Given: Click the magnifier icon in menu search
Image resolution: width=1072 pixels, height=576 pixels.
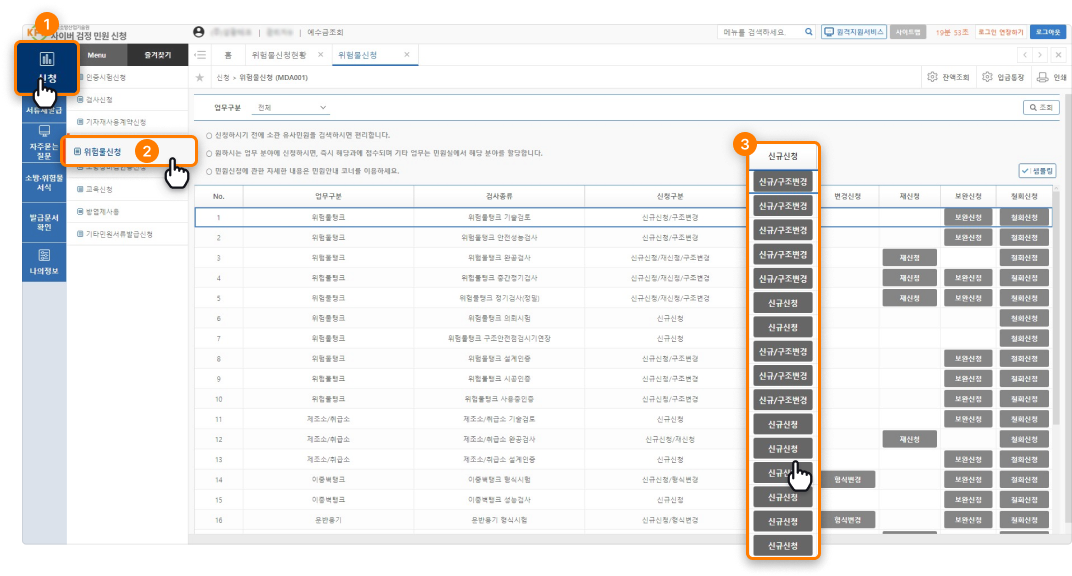Looking at the screenshot, I should click(808, 32).
